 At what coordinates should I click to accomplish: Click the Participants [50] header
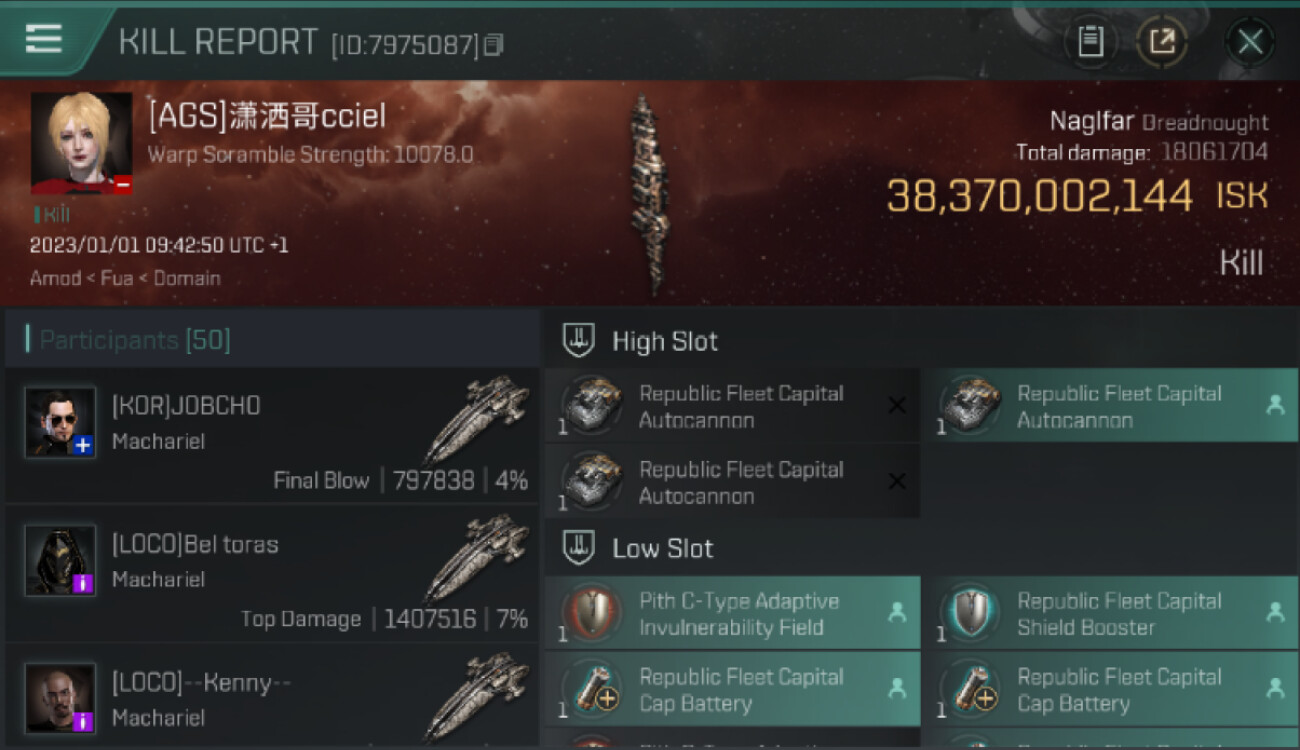point(135,340)
